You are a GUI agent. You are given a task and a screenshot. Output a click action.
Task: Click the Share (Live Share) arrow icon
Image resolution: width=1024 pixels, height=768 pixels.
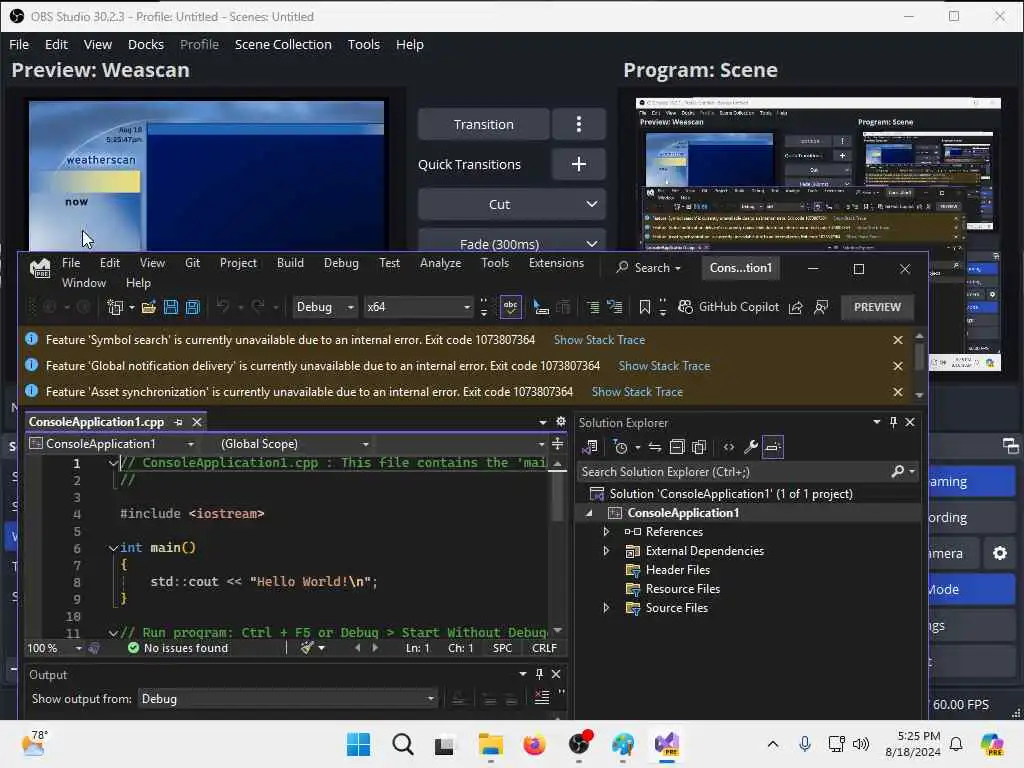pyautogui.click(x=795, y=307)
